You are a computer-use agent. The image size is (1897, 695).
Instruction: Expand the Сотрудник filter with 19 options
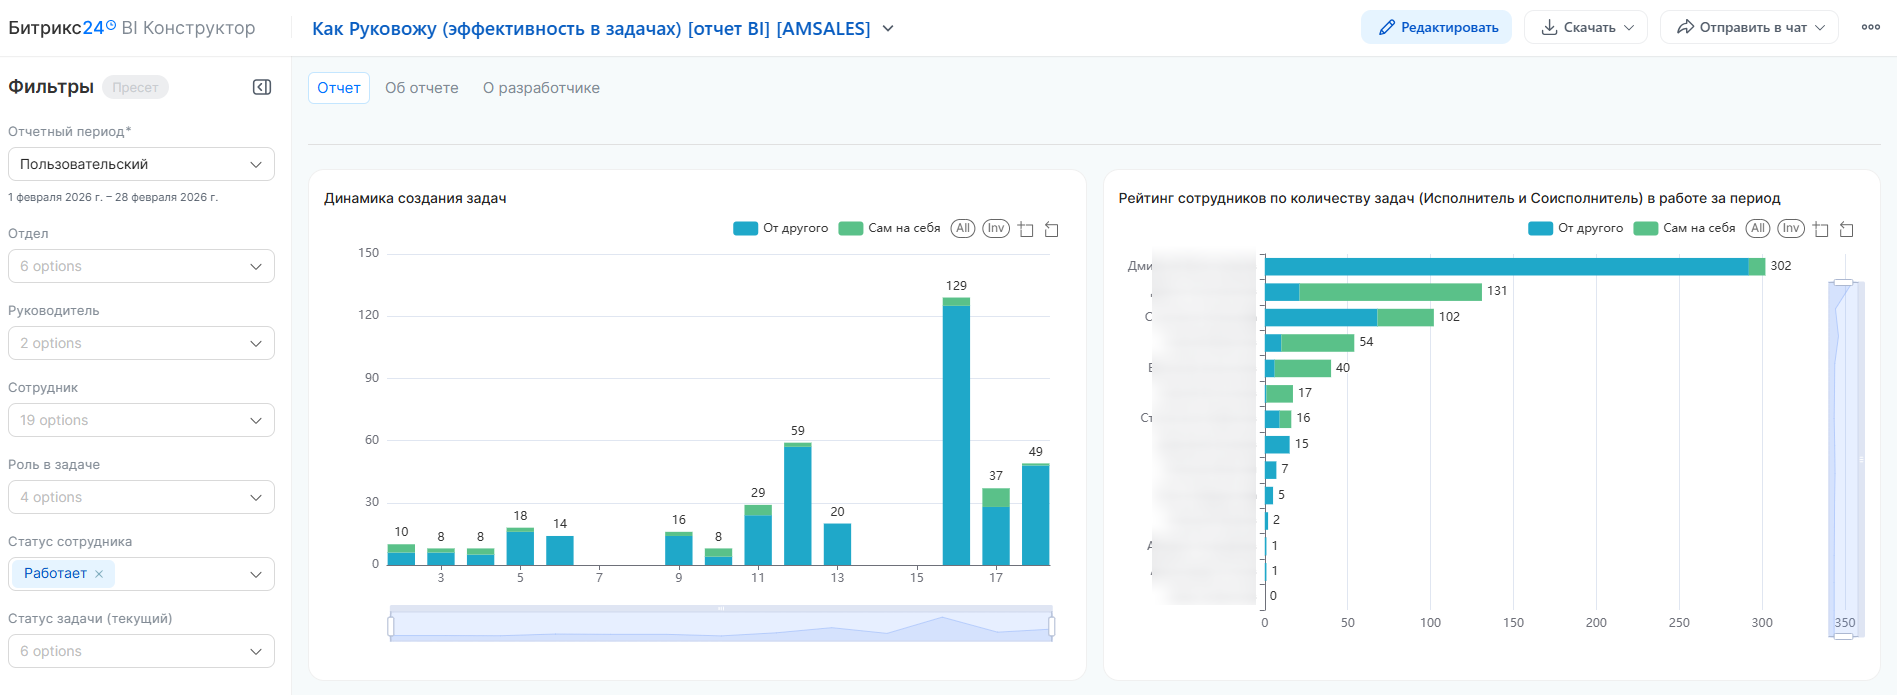point(141,420)
